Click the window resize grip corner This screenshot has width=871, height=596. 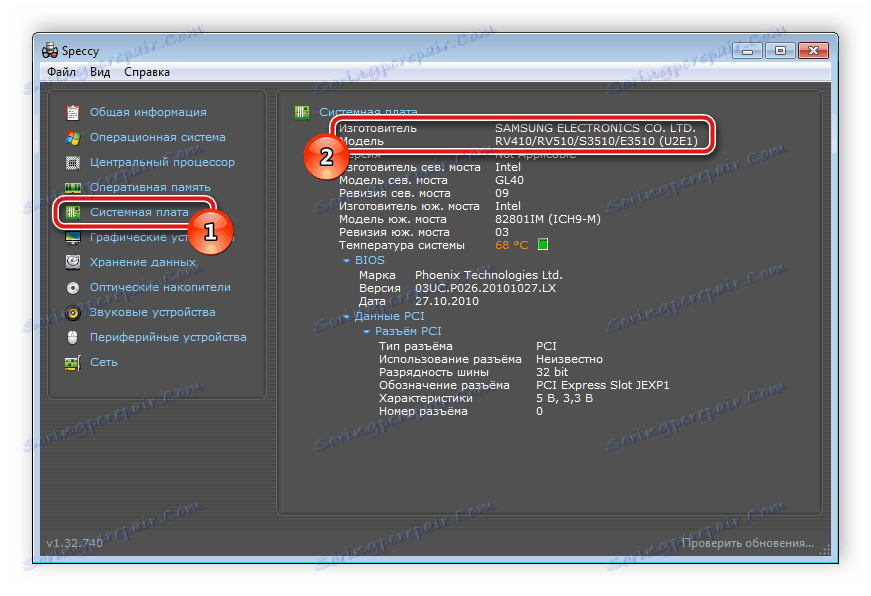pos(825,550)
